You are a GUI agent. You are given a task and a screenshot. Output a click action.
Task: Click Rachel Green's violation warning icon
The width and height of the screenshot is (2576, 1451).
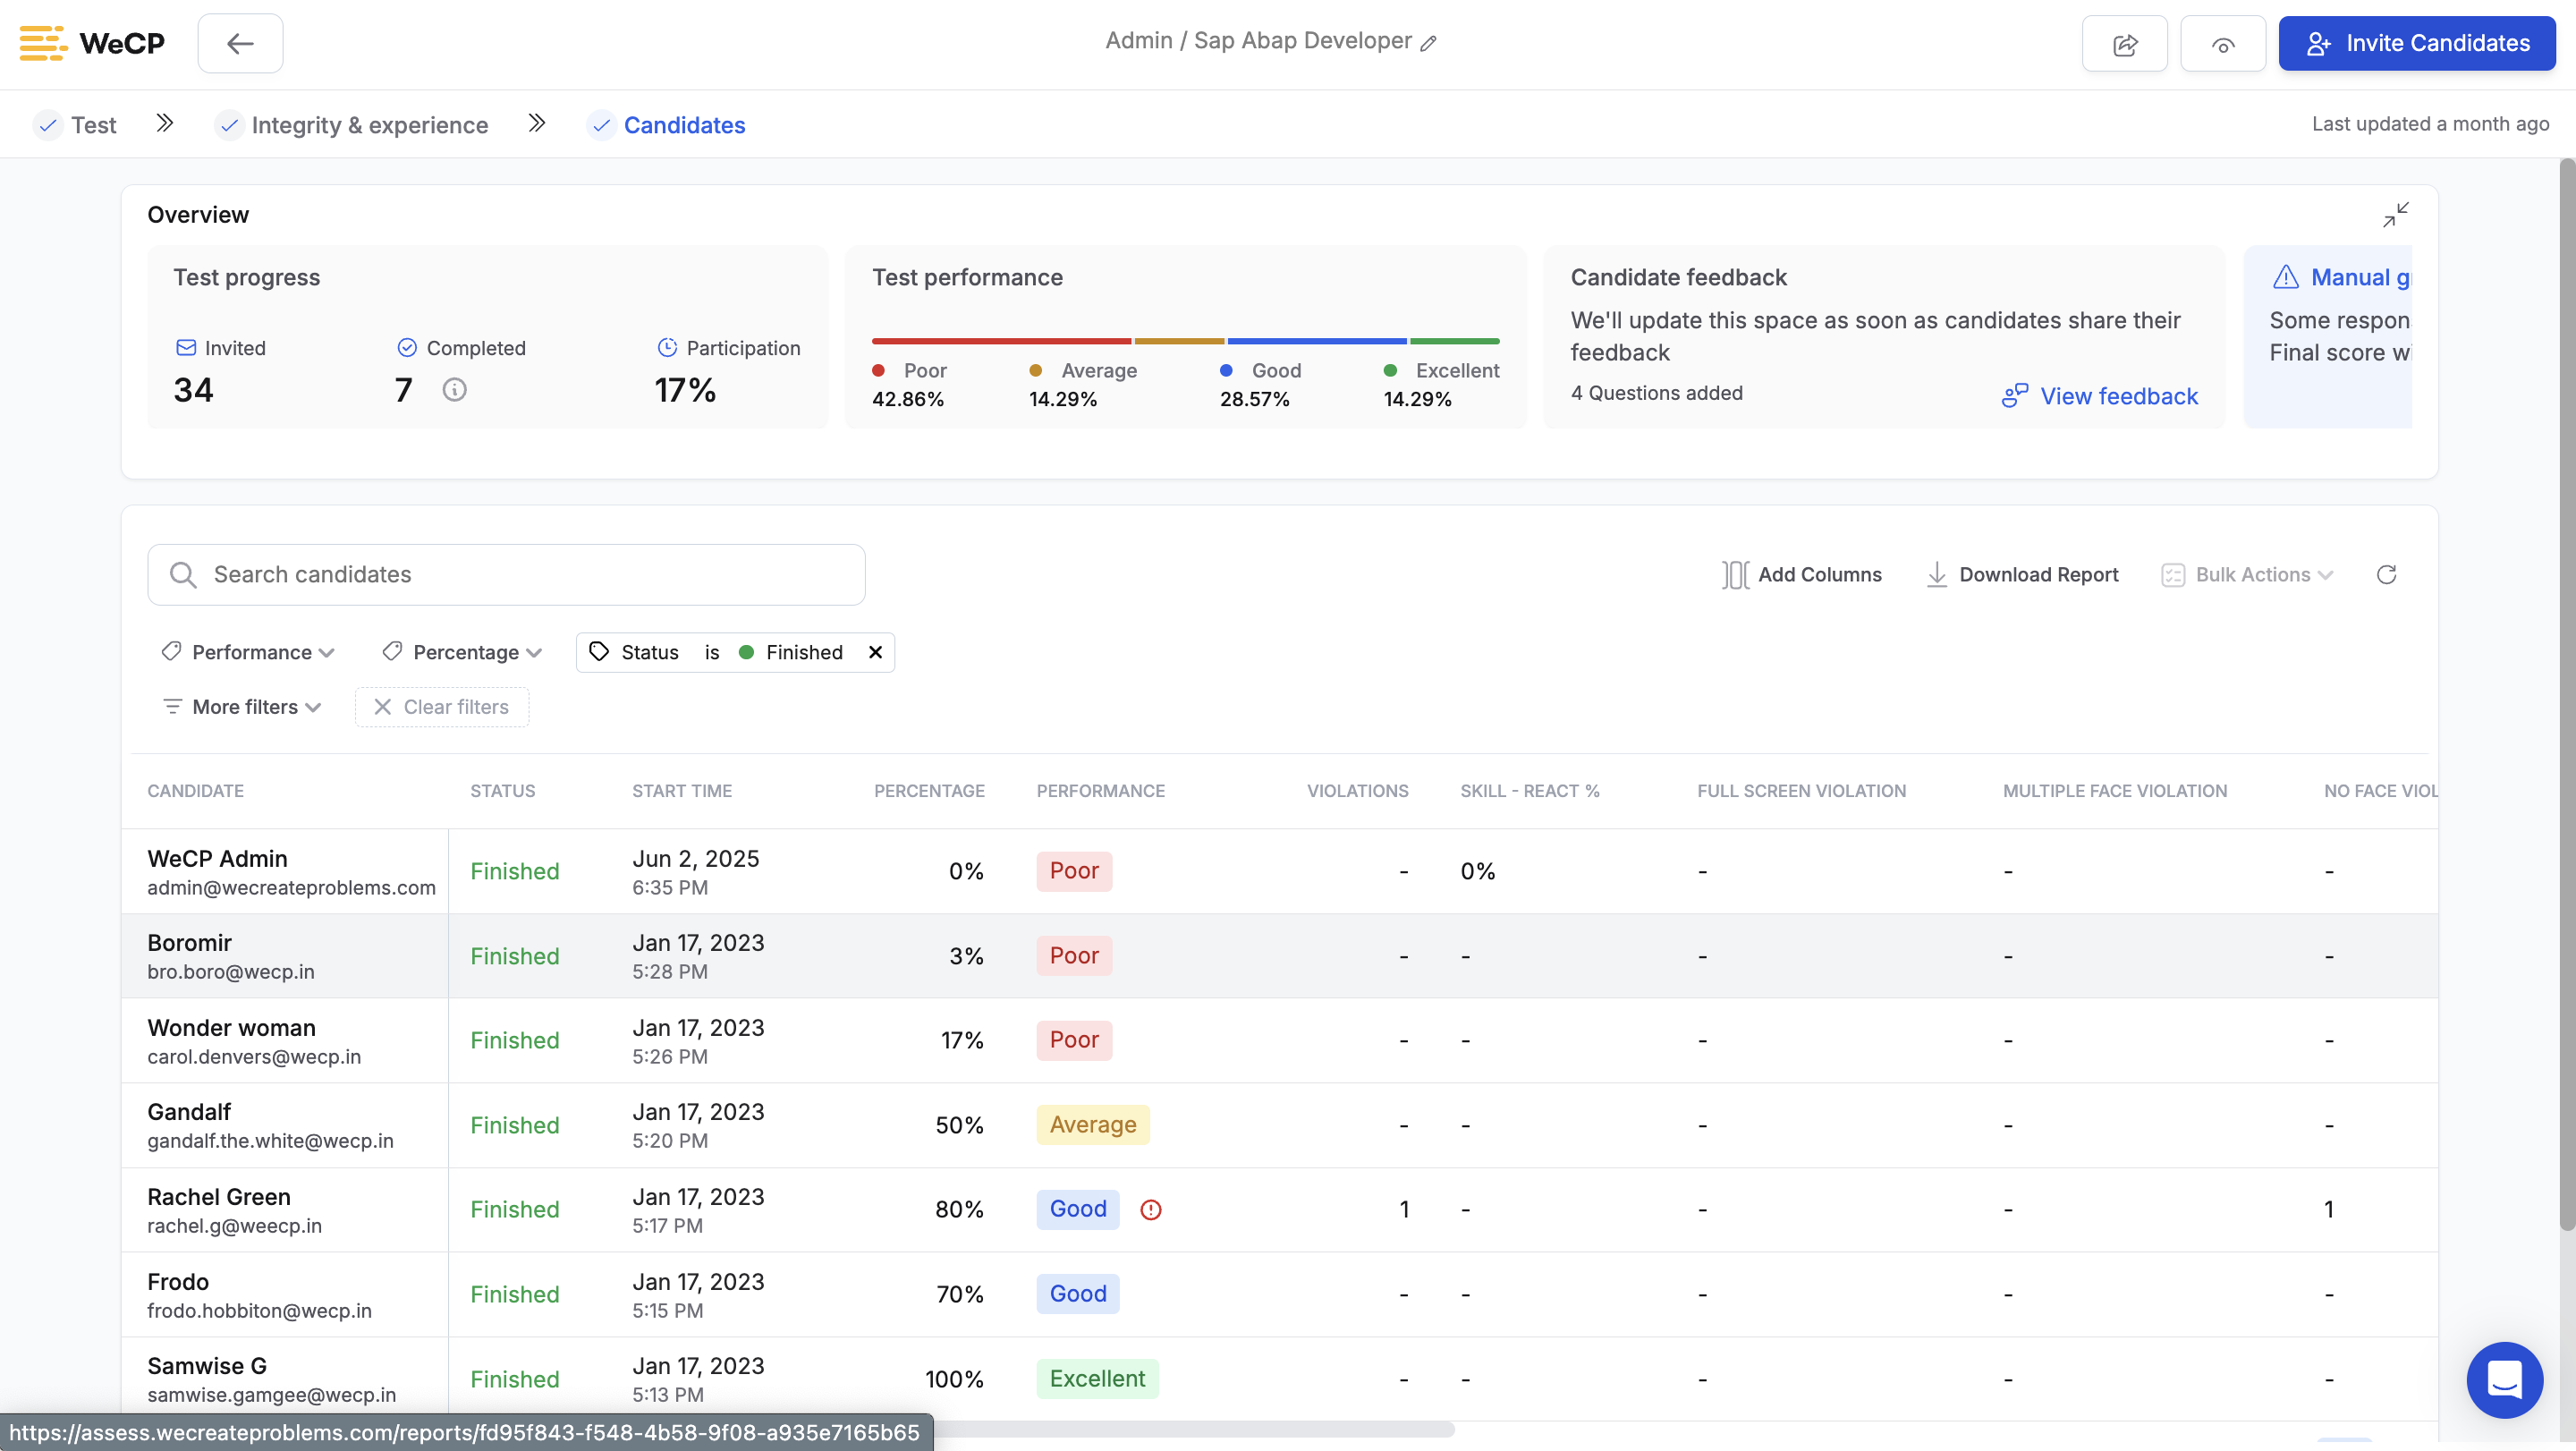pos(1150,1210)
